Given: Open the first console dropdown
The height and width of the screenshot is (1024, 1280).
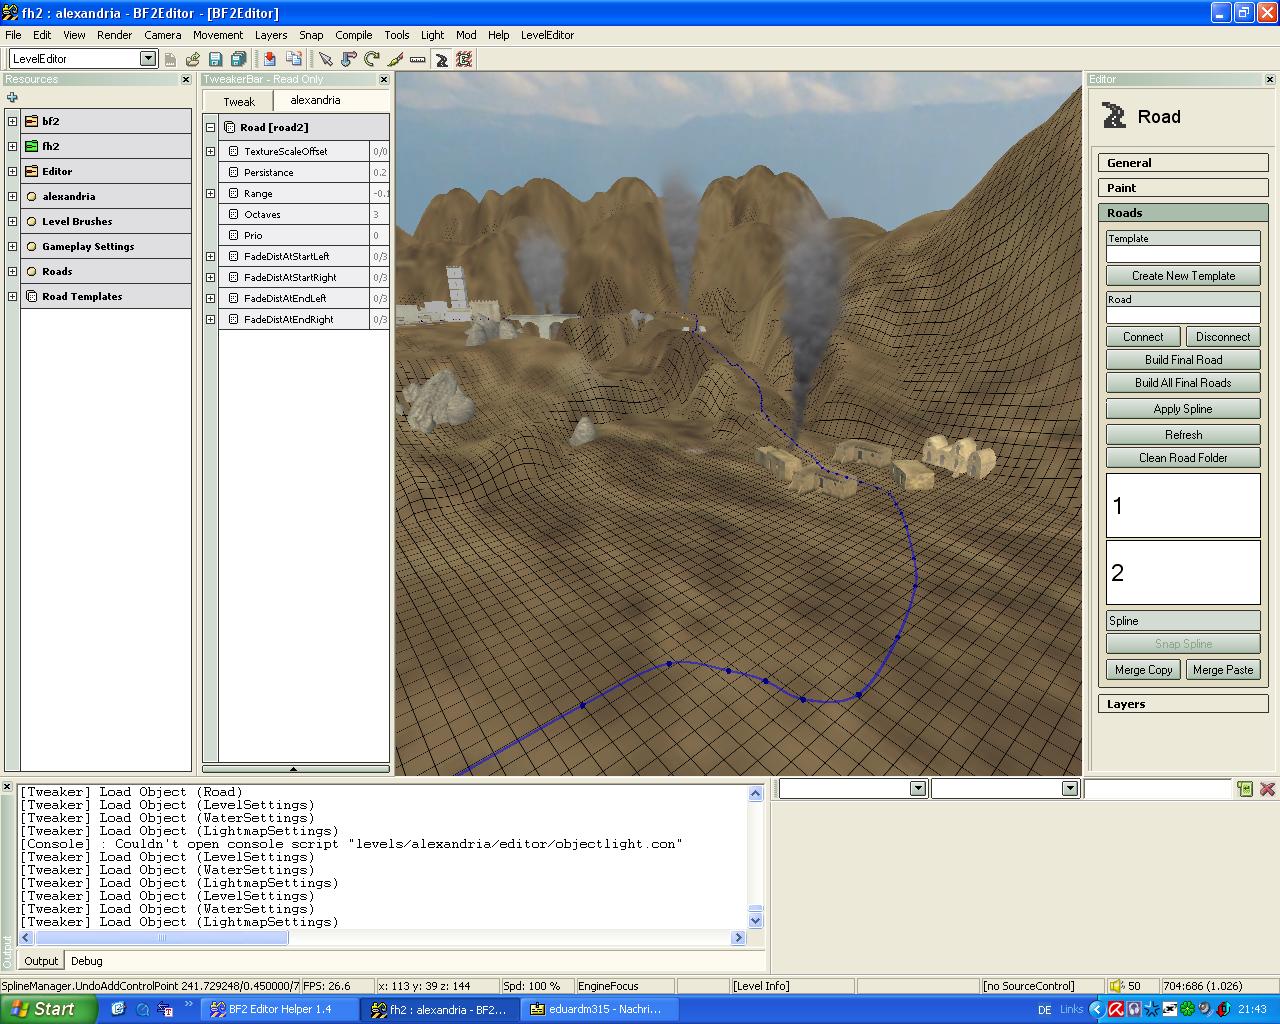Looking at the screenshot, I should (x=918, y=789).
